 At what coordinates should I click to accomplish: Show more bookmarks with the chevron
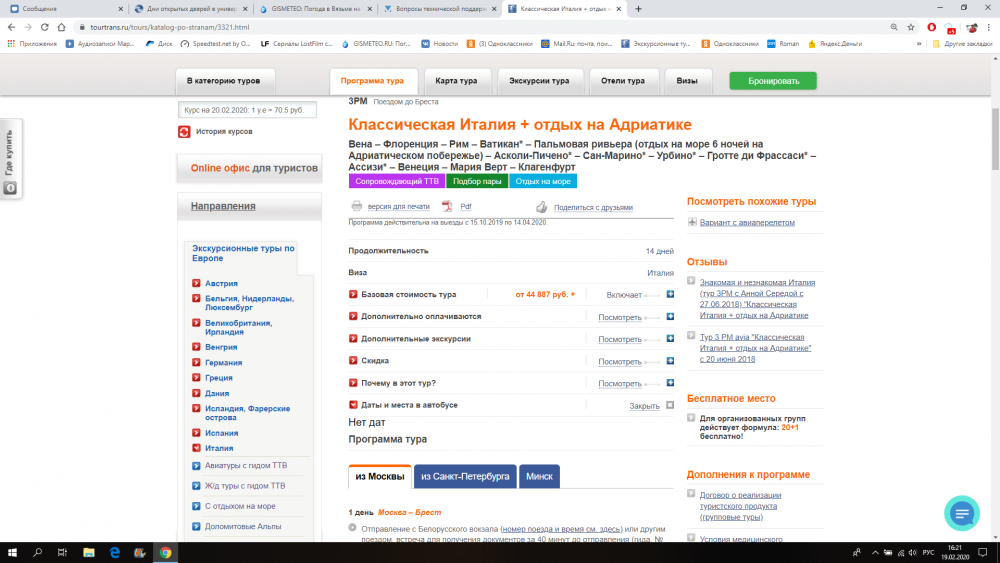coord(919,44)
